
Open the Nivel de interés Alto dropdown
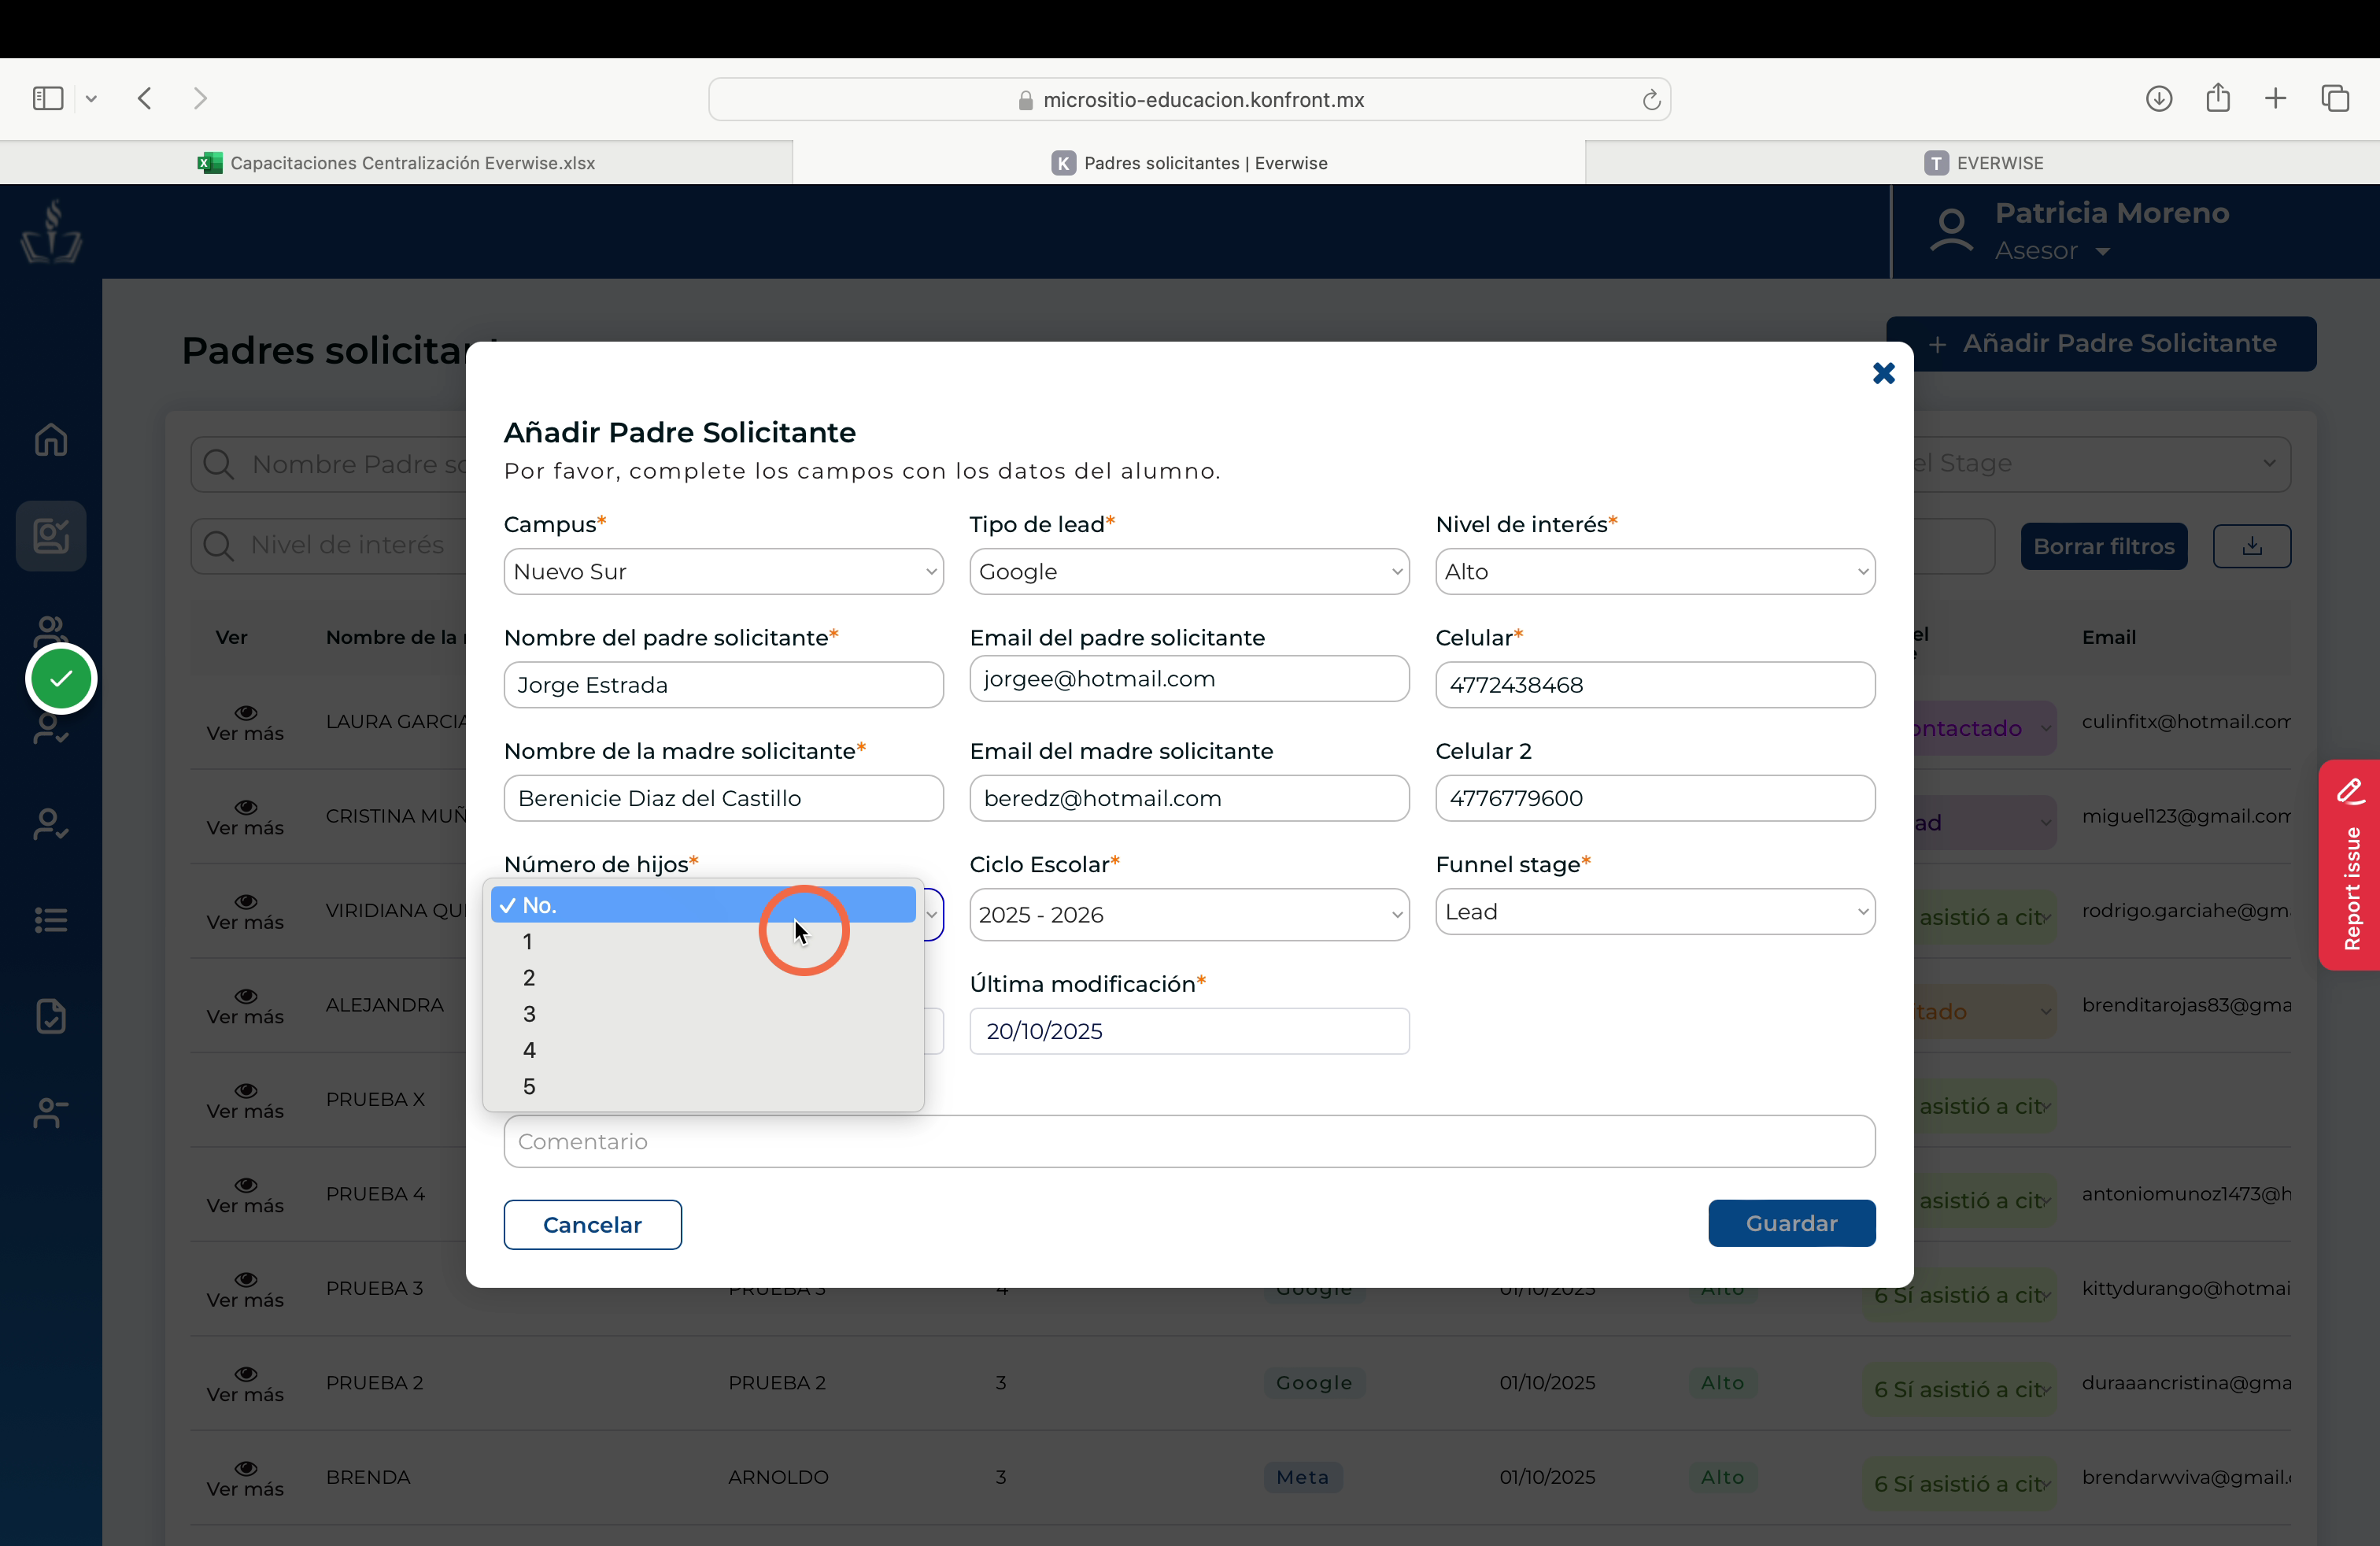click(x=1655, y=571)
